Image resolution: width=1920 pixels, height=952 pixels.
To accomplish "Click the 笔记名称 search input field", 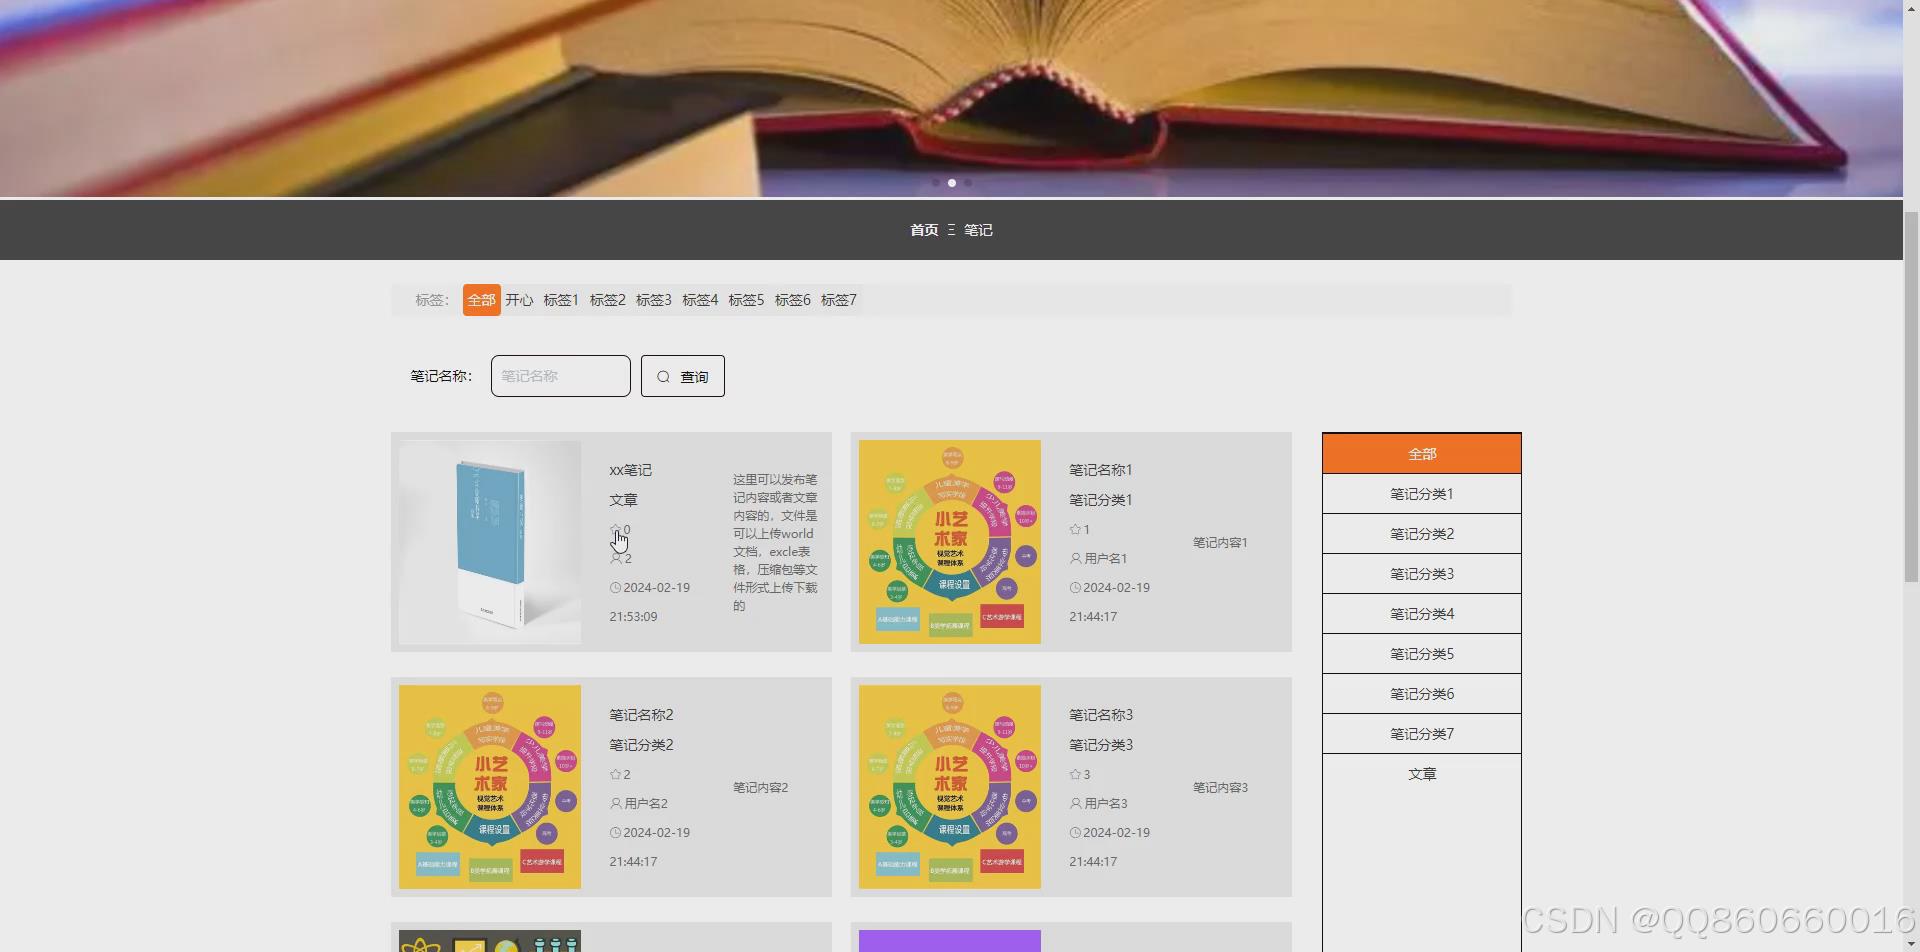I will 559,376.
